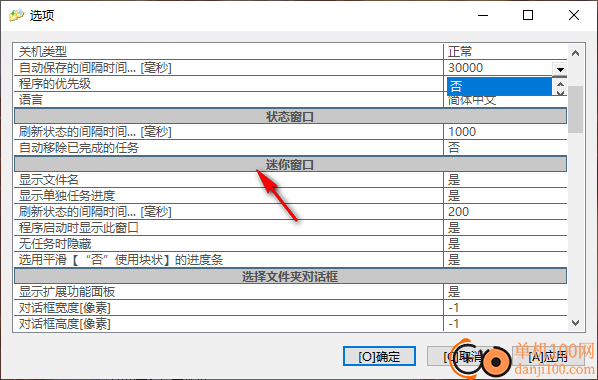The height and width of the screenshot is (380, 598).
Task: Dismiss the dialog with the [C]取消 button
Action: [x=463, y=356]
